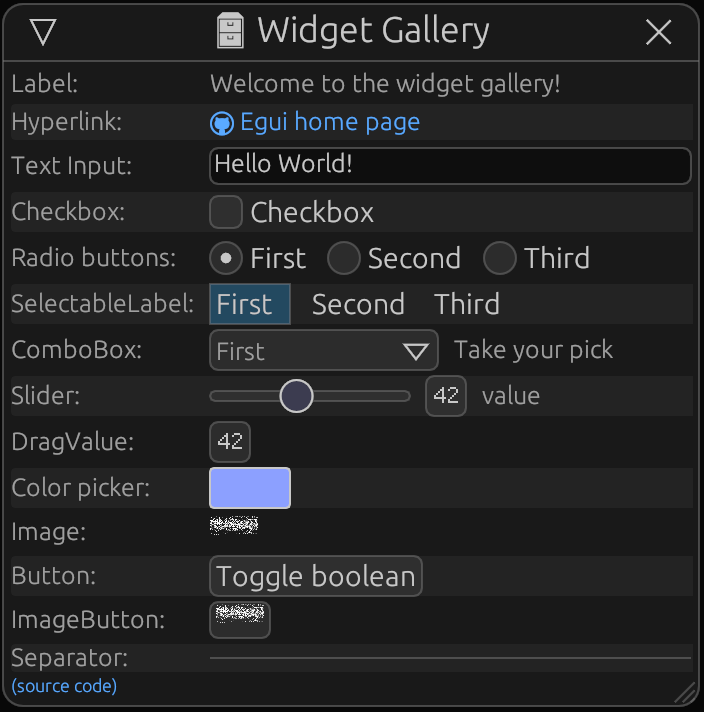Close the Widget Gallery window
Image resolution: width=704 pixels, height=712 pixels.
pos(659,33)
